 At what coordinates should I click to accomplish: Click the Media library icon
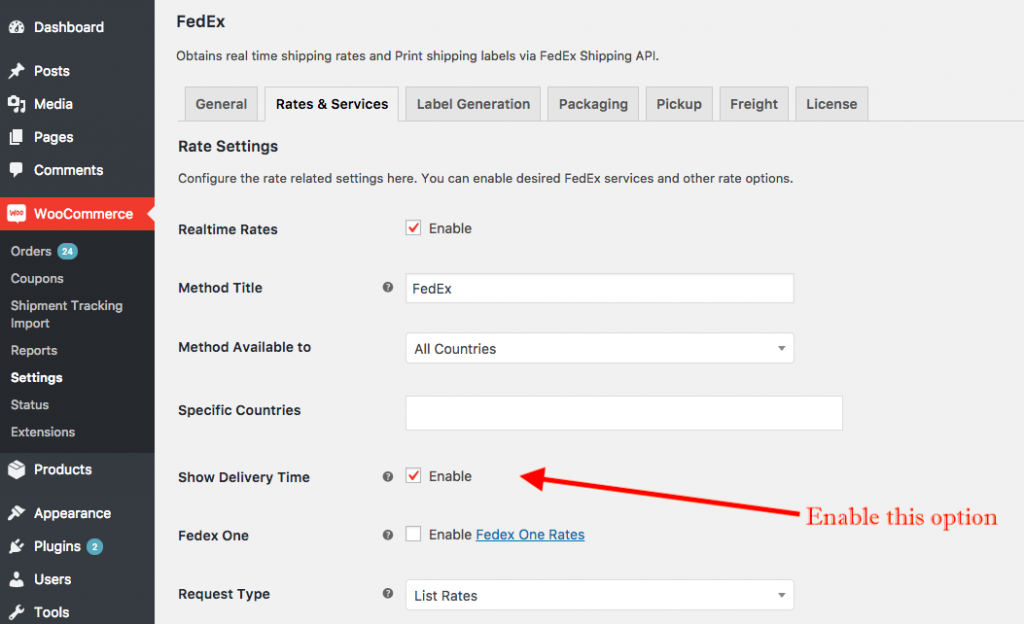(x=16, y=104)
